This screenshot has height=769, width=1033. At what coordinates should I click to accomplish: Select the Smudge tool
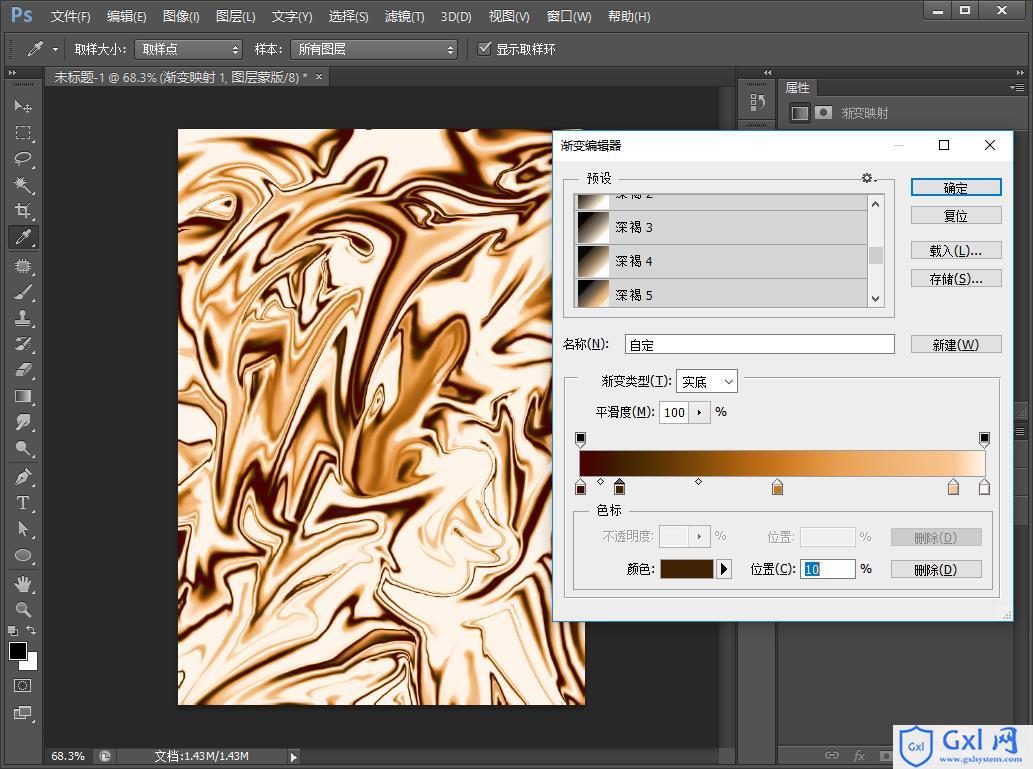pos(22,422)
